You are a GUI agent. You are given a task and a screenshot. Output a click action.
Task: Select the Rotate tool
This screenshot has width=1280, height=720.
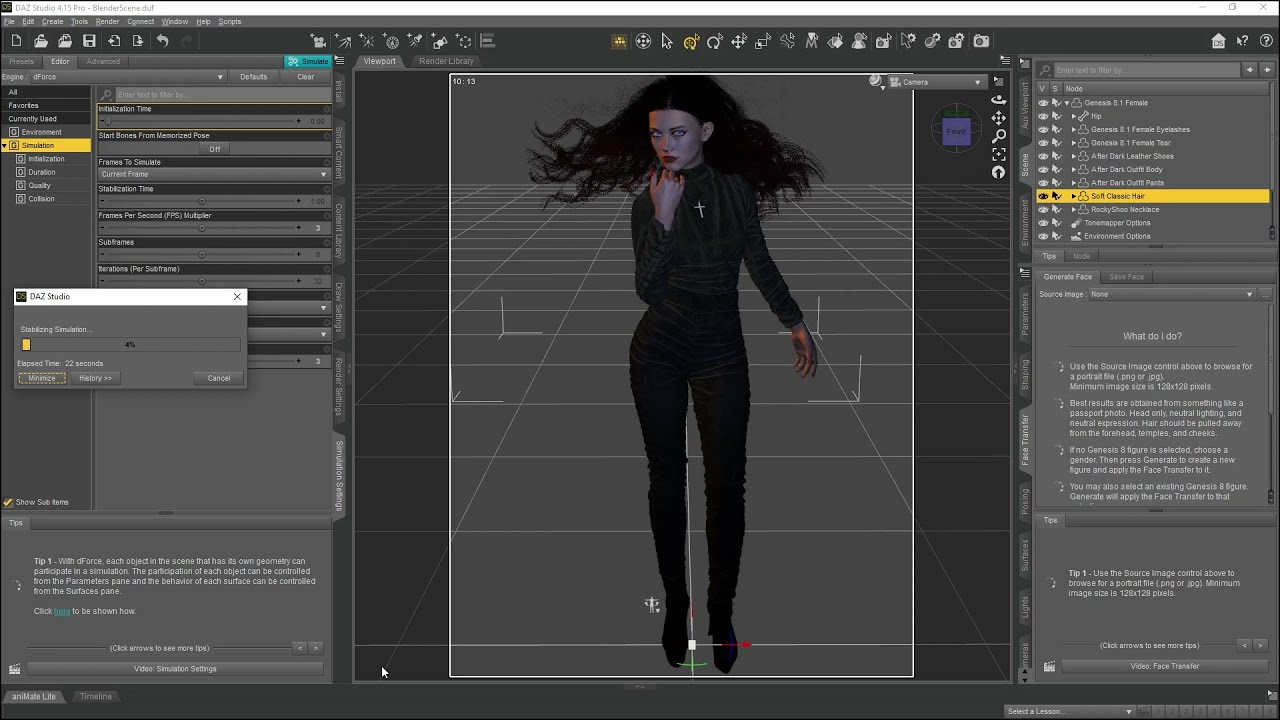(x=715, y=41)
